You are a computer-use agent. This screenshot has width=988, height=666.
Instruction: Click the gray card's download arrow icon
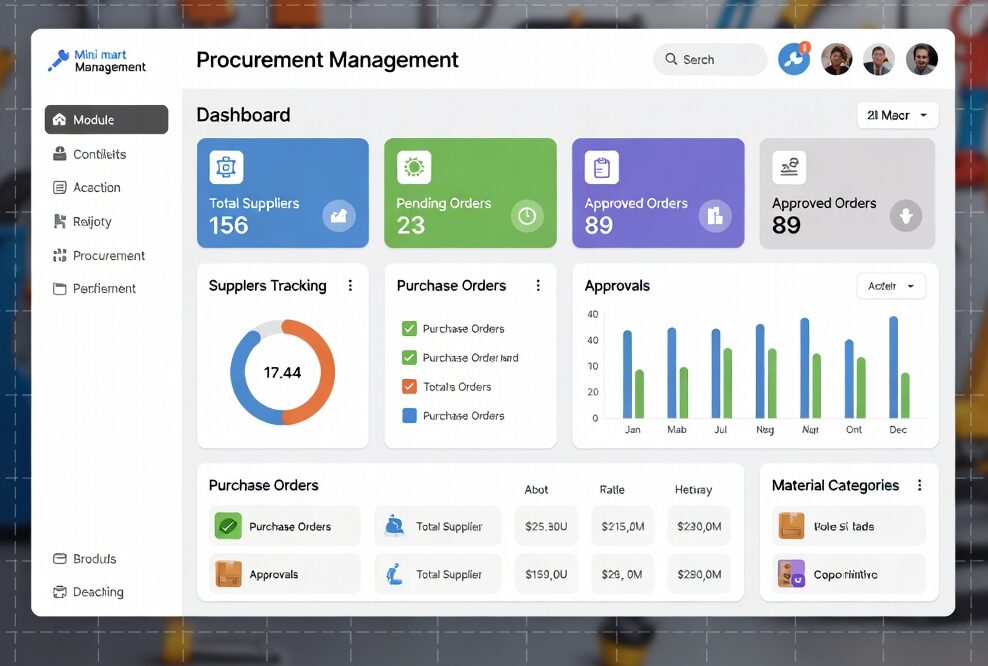tap(905, 215)
